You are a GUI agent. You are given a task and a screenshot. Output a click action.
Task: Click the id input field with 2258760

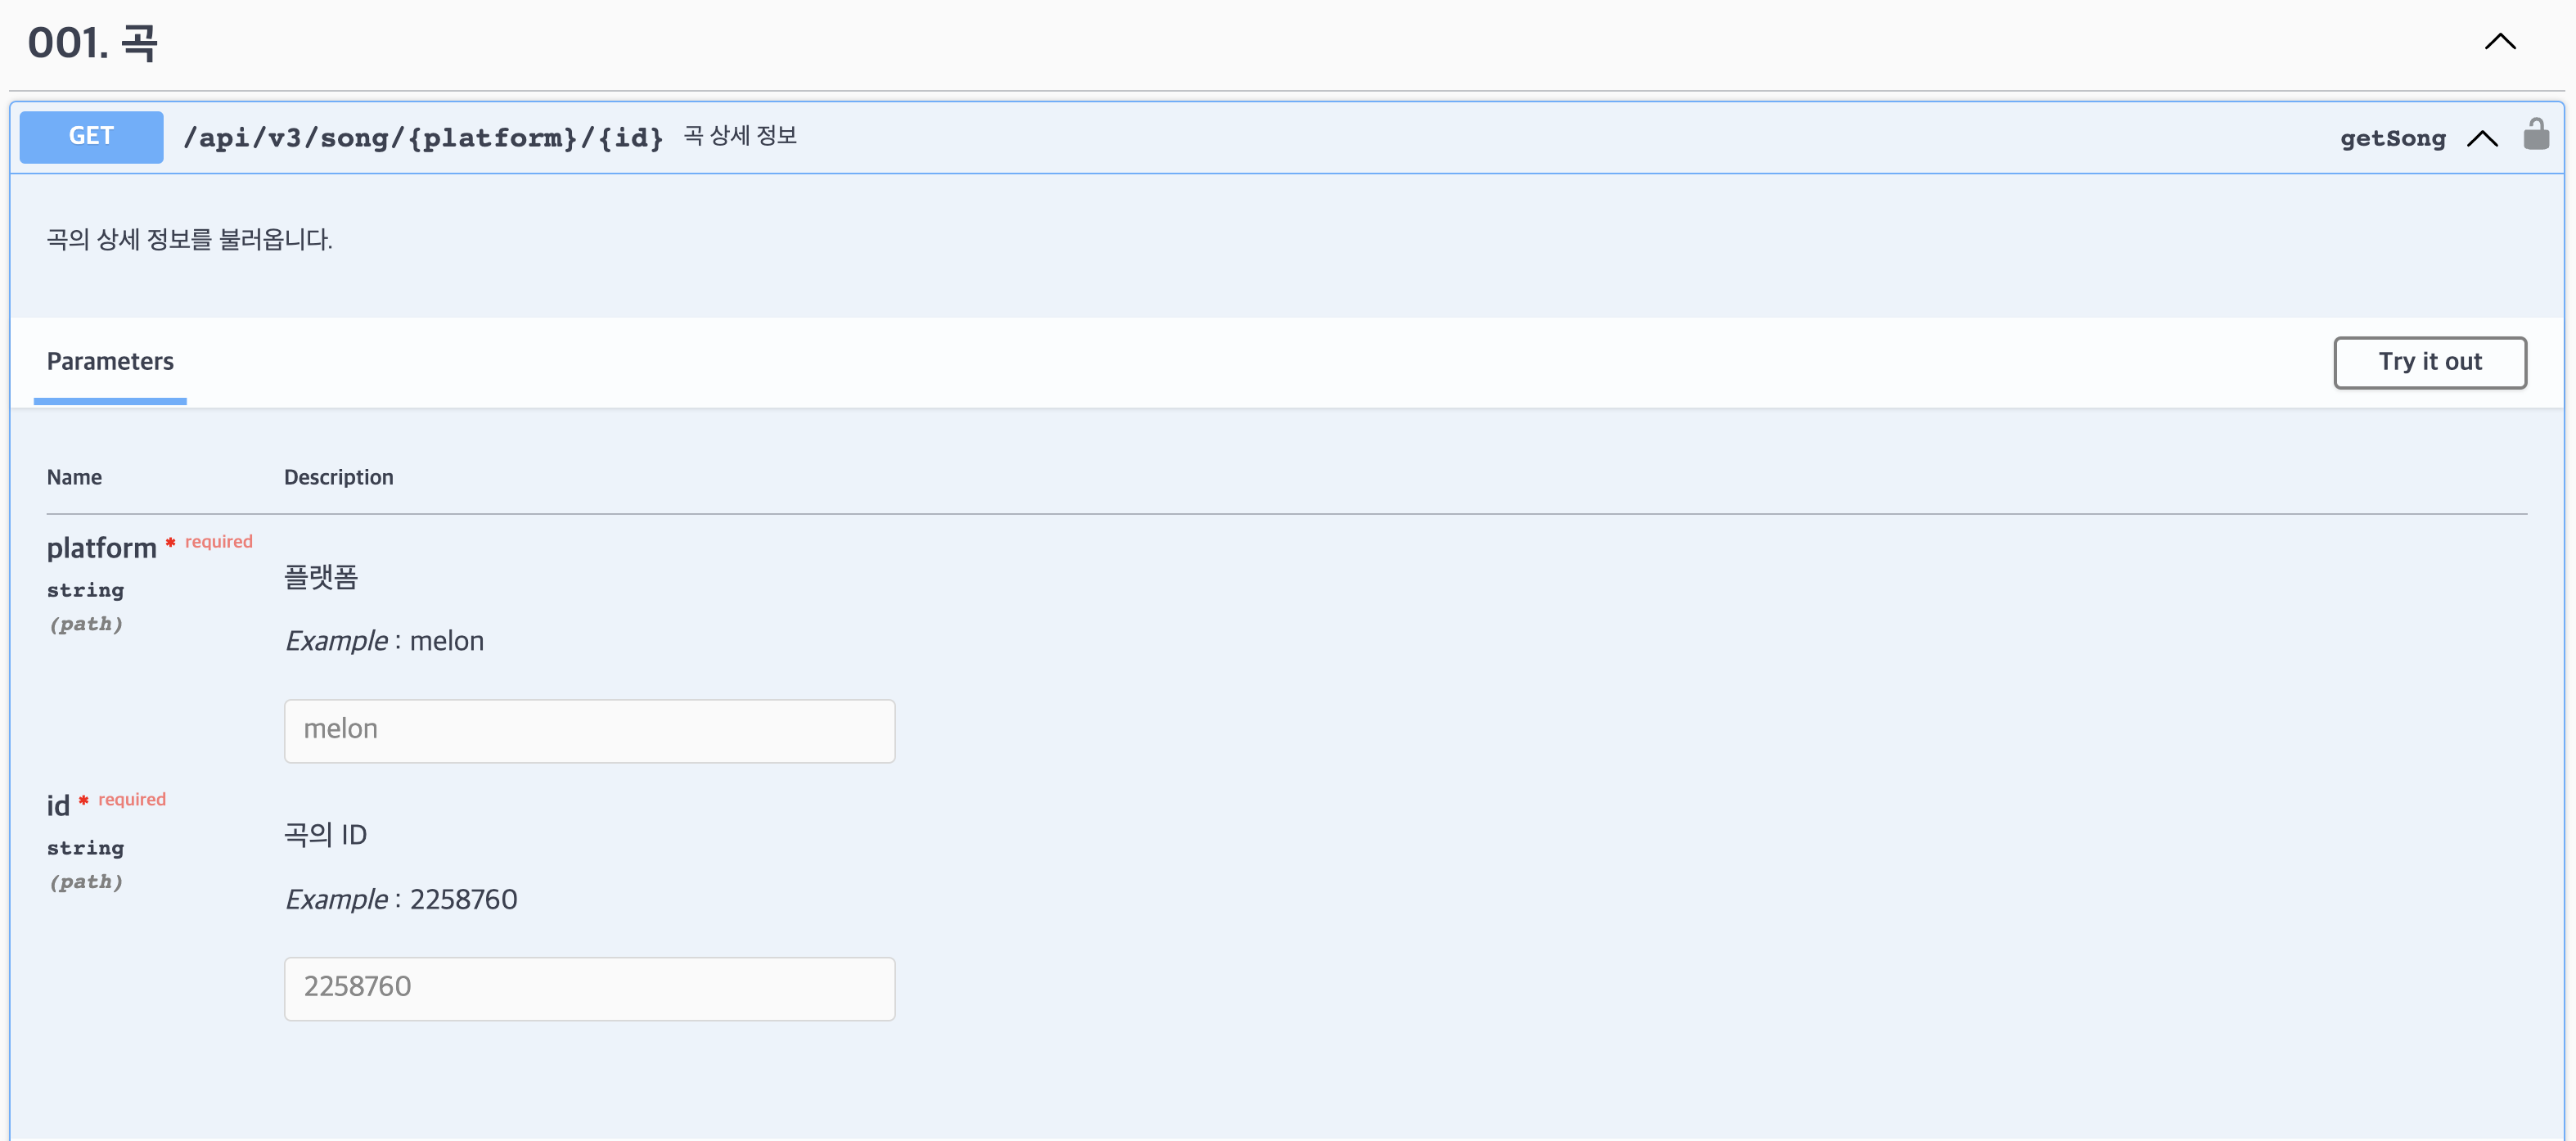[x=589, y=988]
